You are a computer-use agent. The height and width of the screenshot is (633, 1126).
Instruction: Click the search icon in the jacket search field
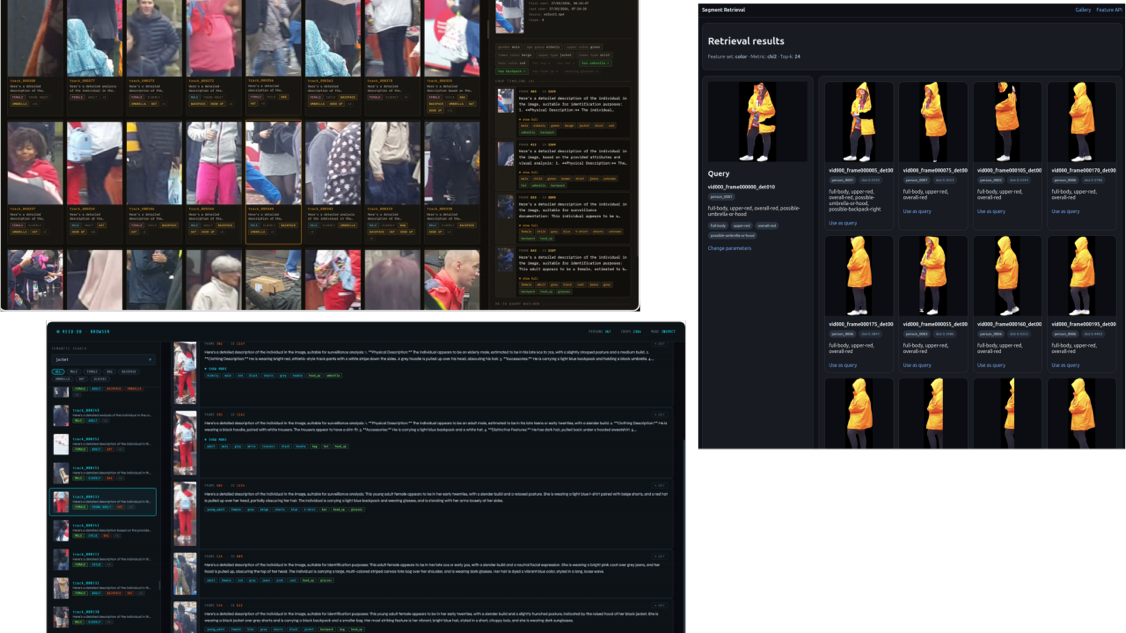(150, 359)
